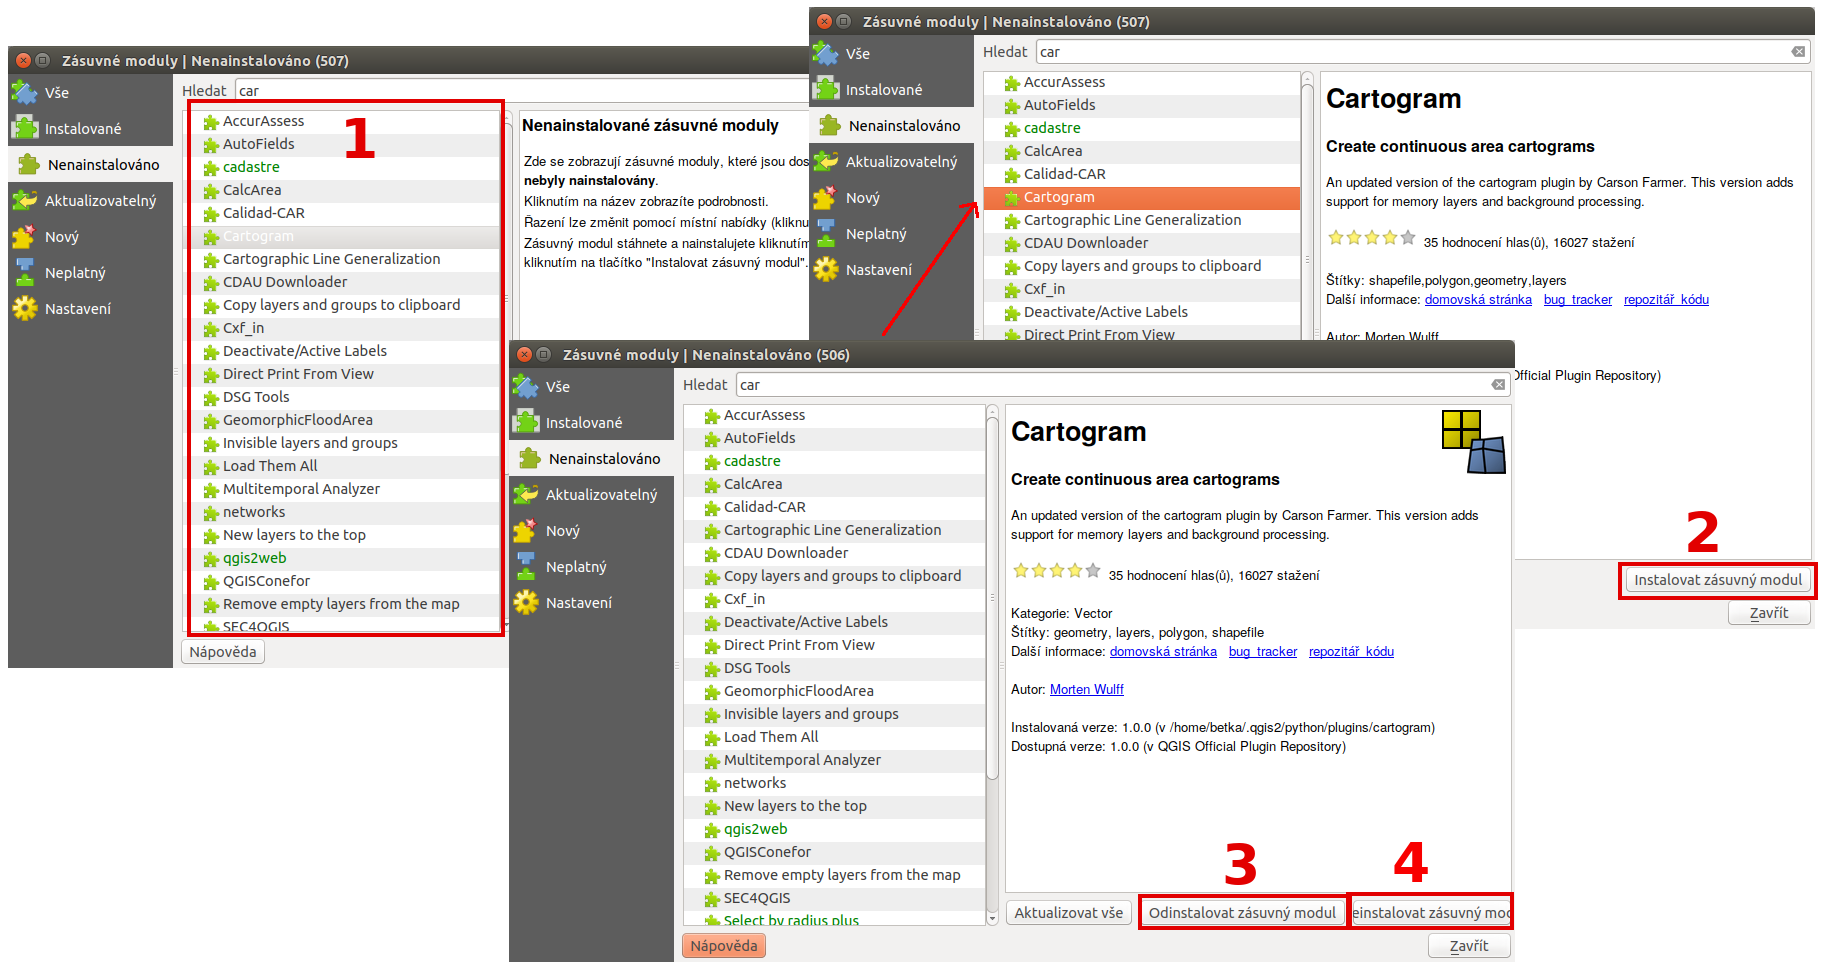Click Nový star icon in left window

click(x=24, y=236)
